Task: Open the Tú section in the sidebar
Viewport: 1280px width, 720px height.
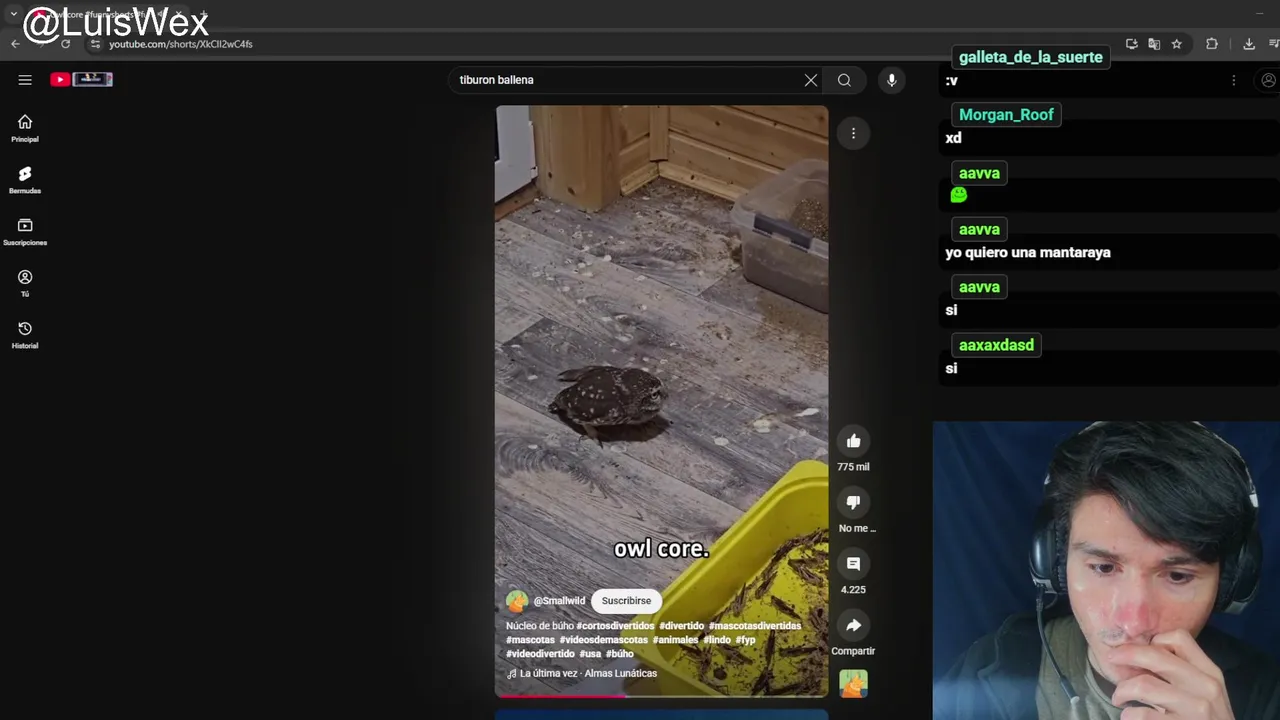Action: click(25, 283)
